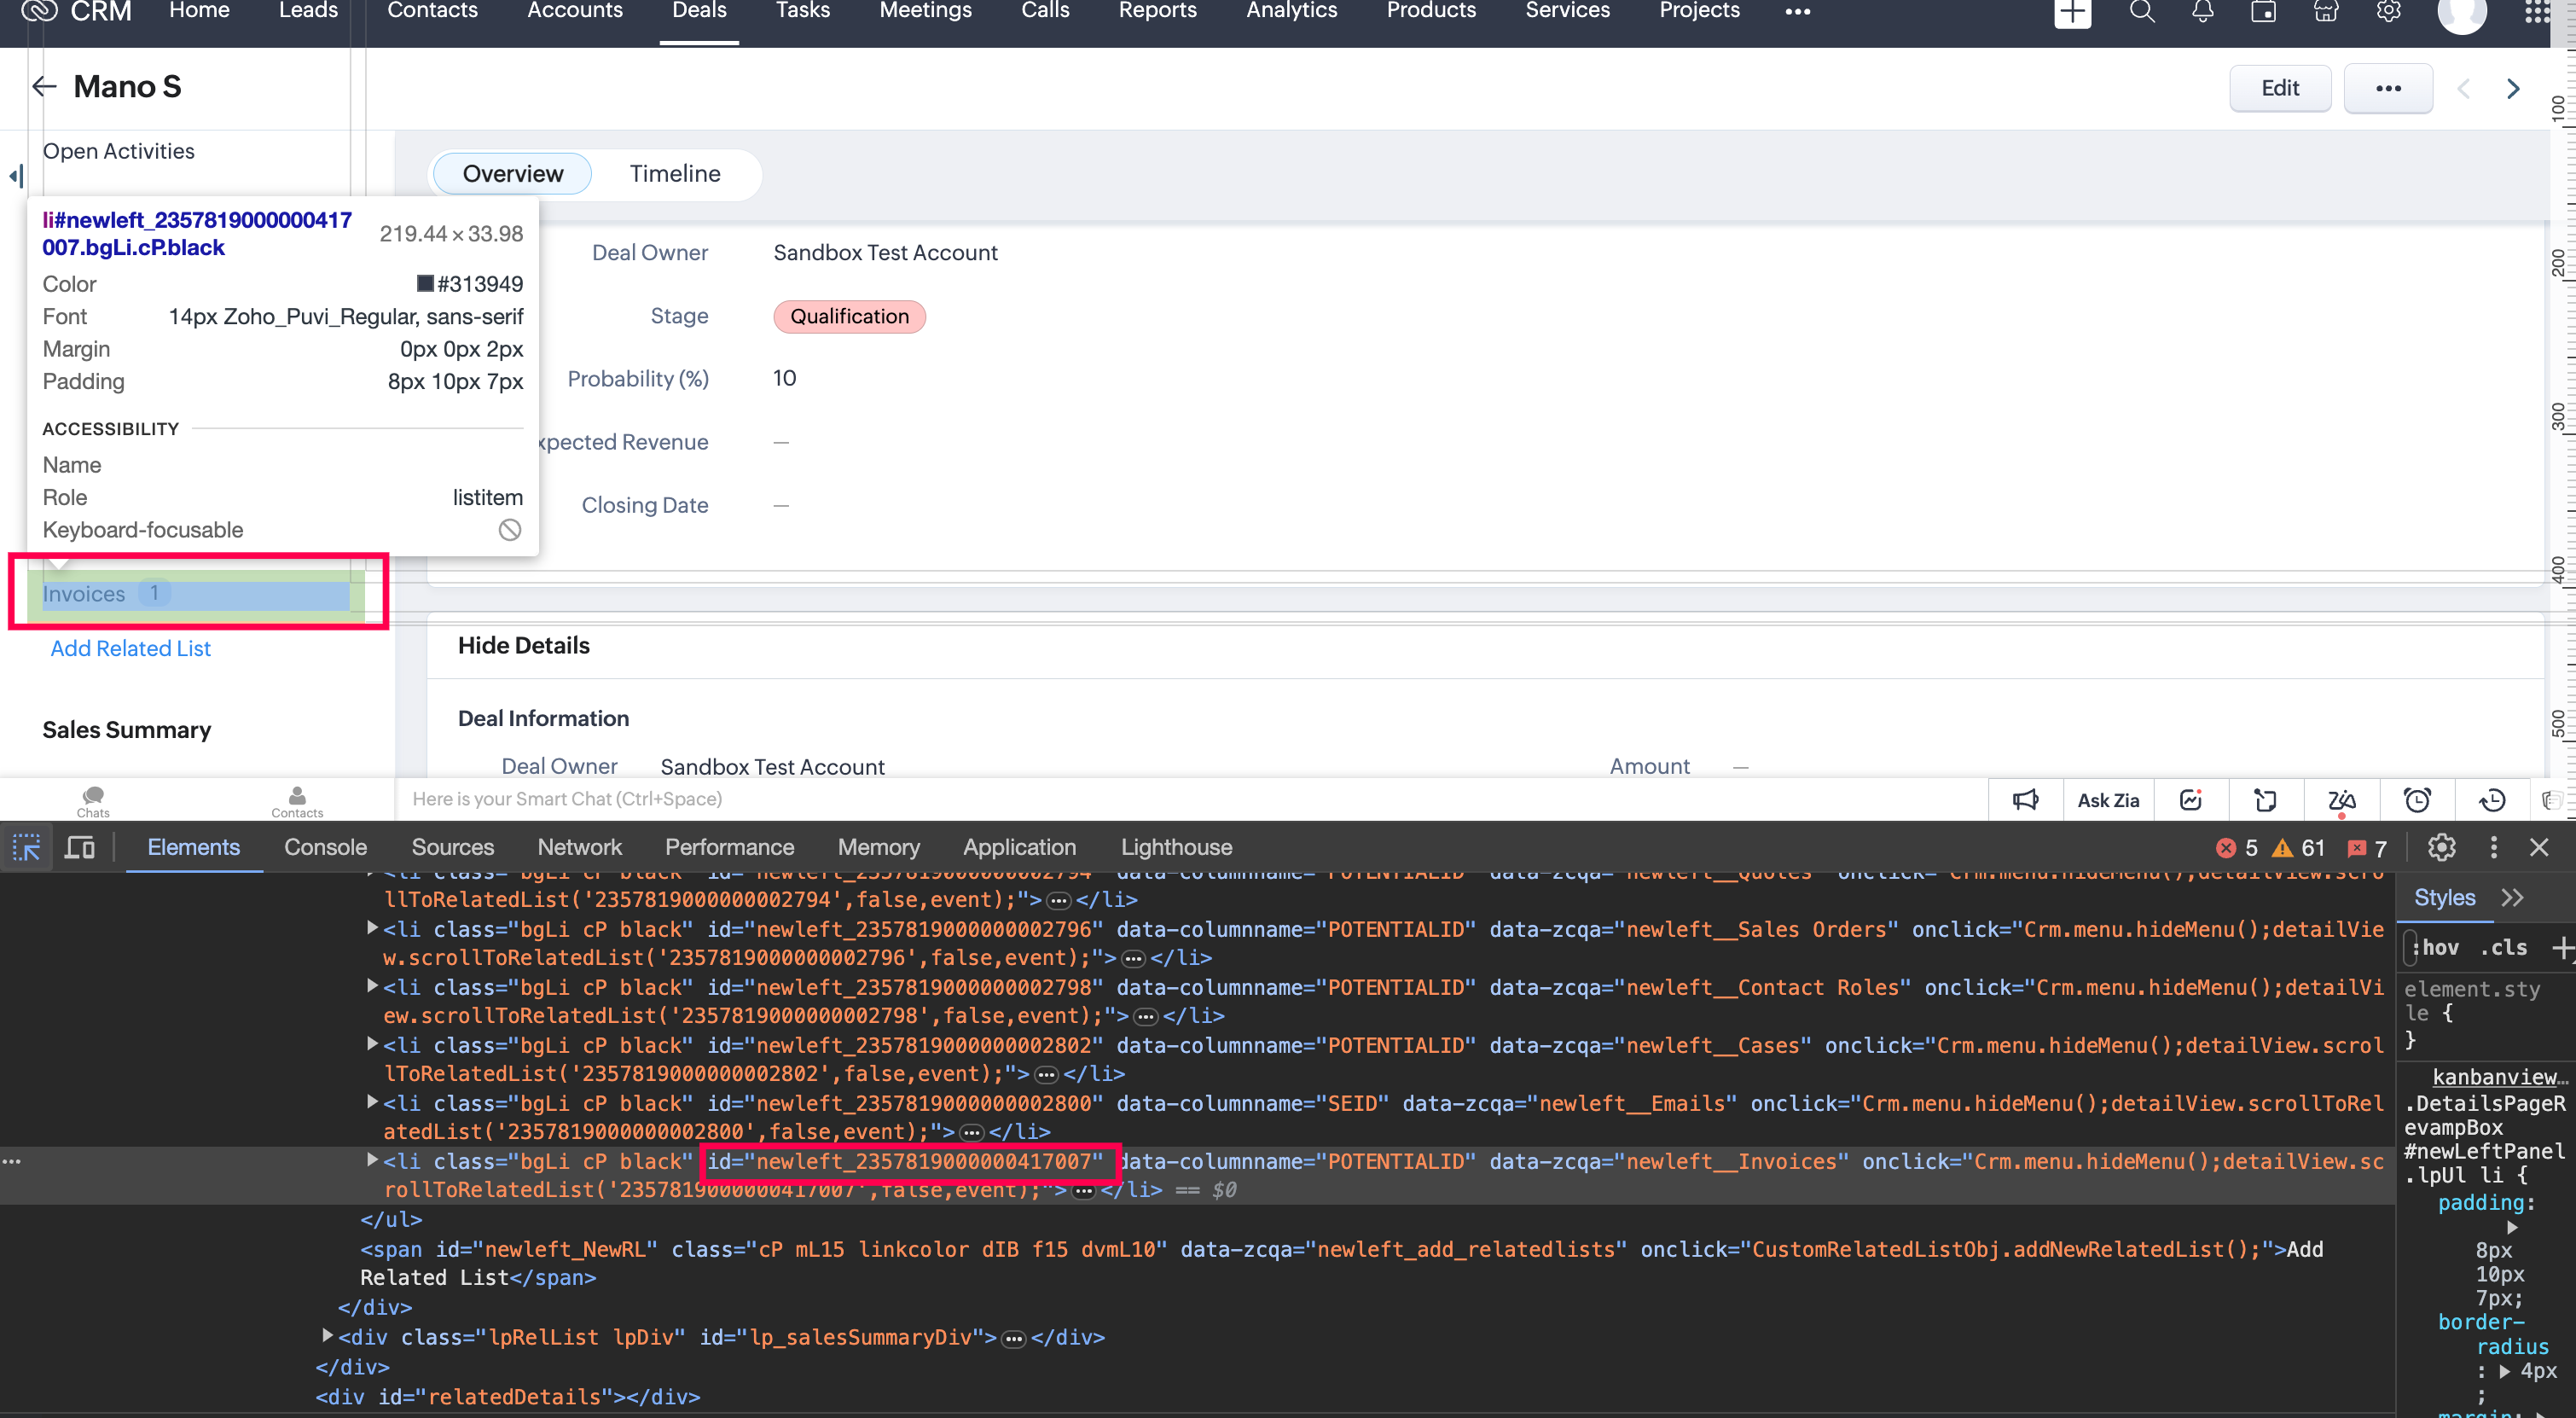
Task: Open Contacts in the bottom bar
Action: coord(297,802)
